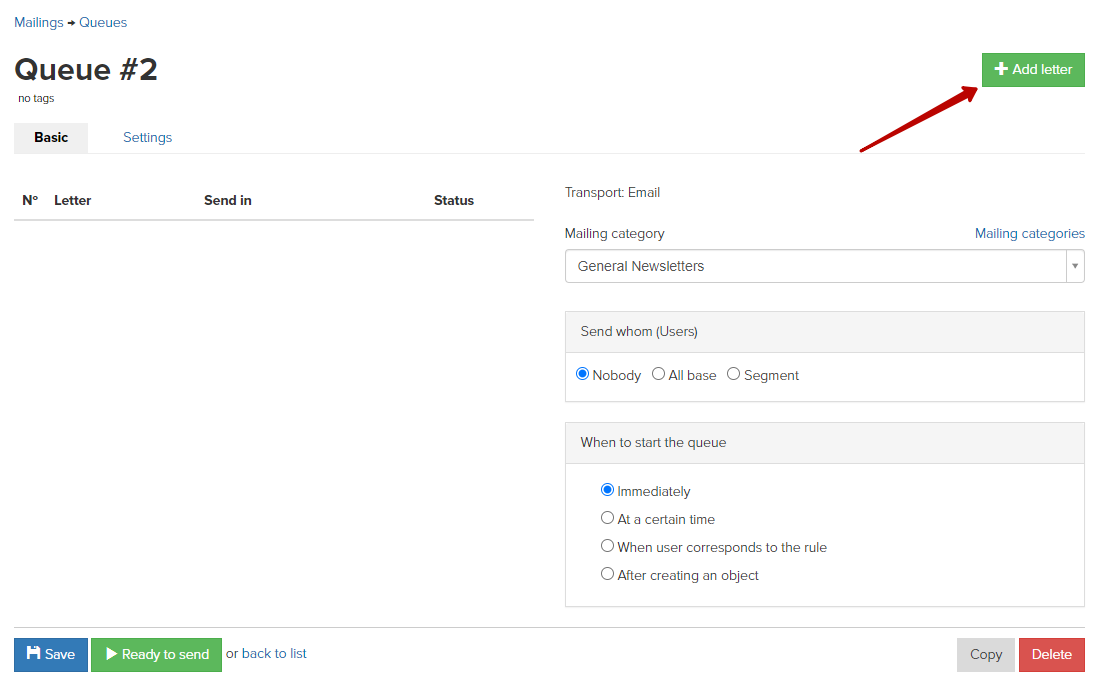Click the Status column header
This screenshot has width=1100, height=689.
pyautogui.click(x=454, y=201)
